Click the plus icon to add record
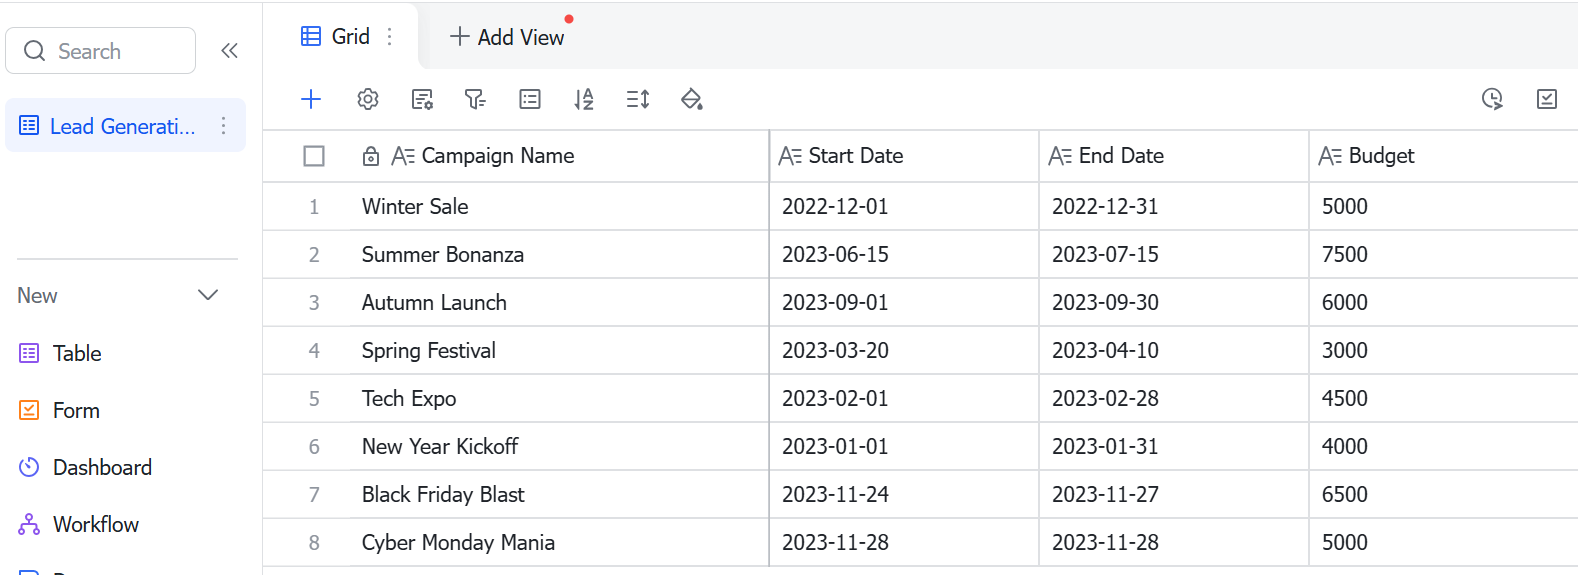The height and width of the screenshot is (575, 1578). point(311,99)
